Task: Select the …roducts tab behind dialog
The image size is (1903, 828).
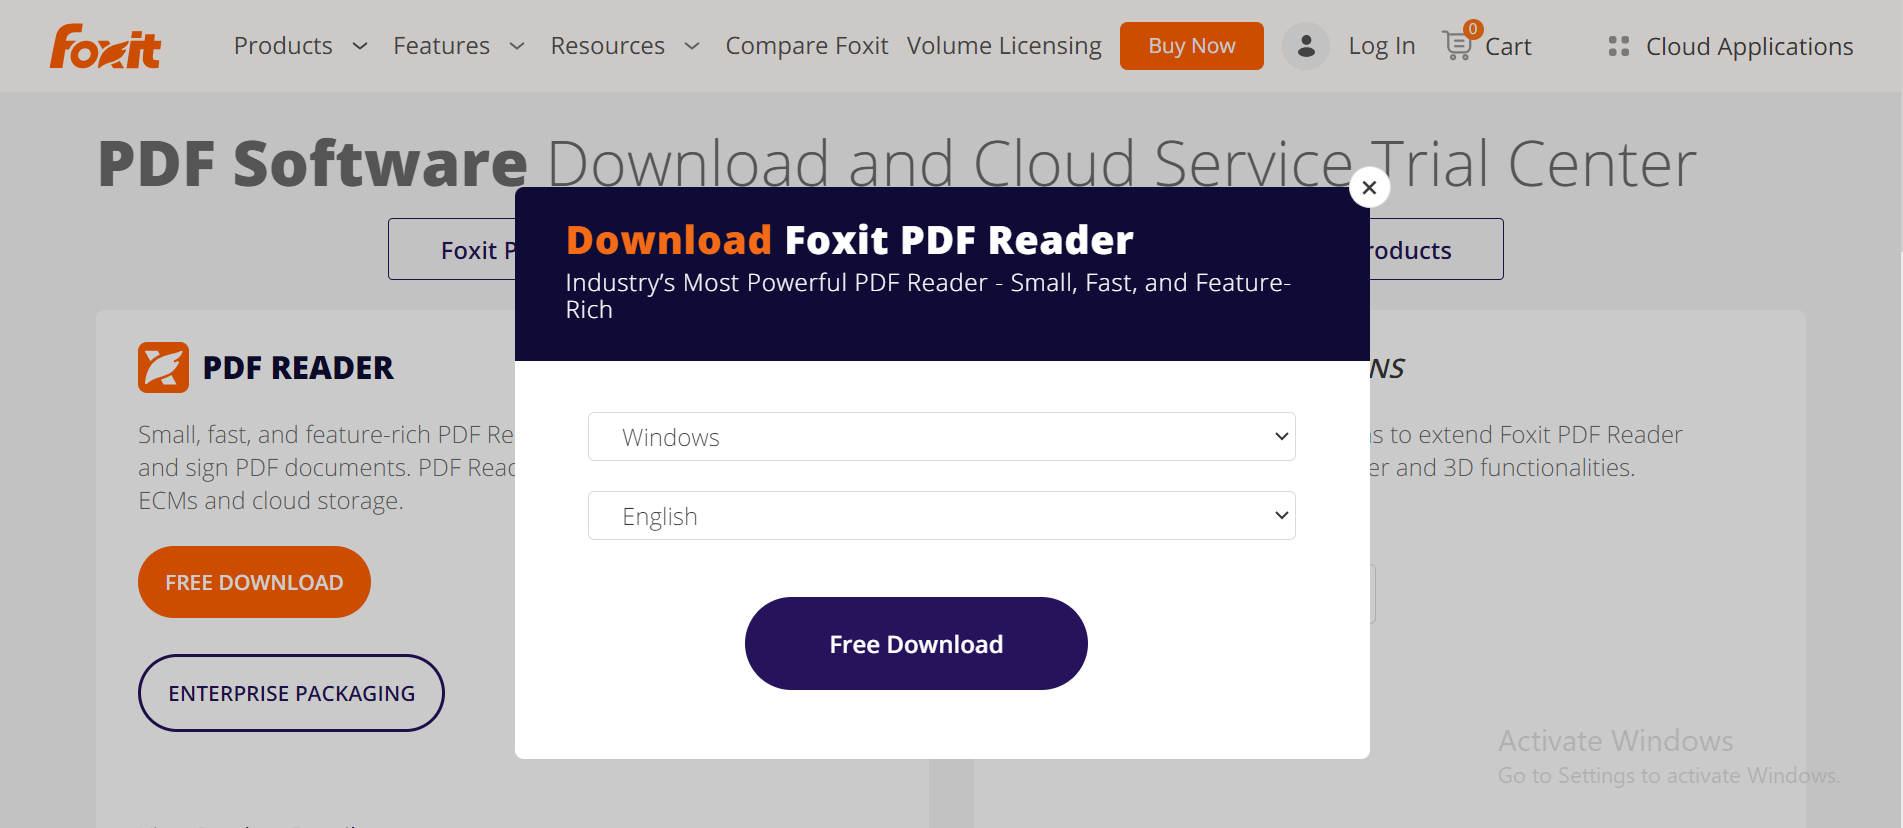Action: 1436,249
